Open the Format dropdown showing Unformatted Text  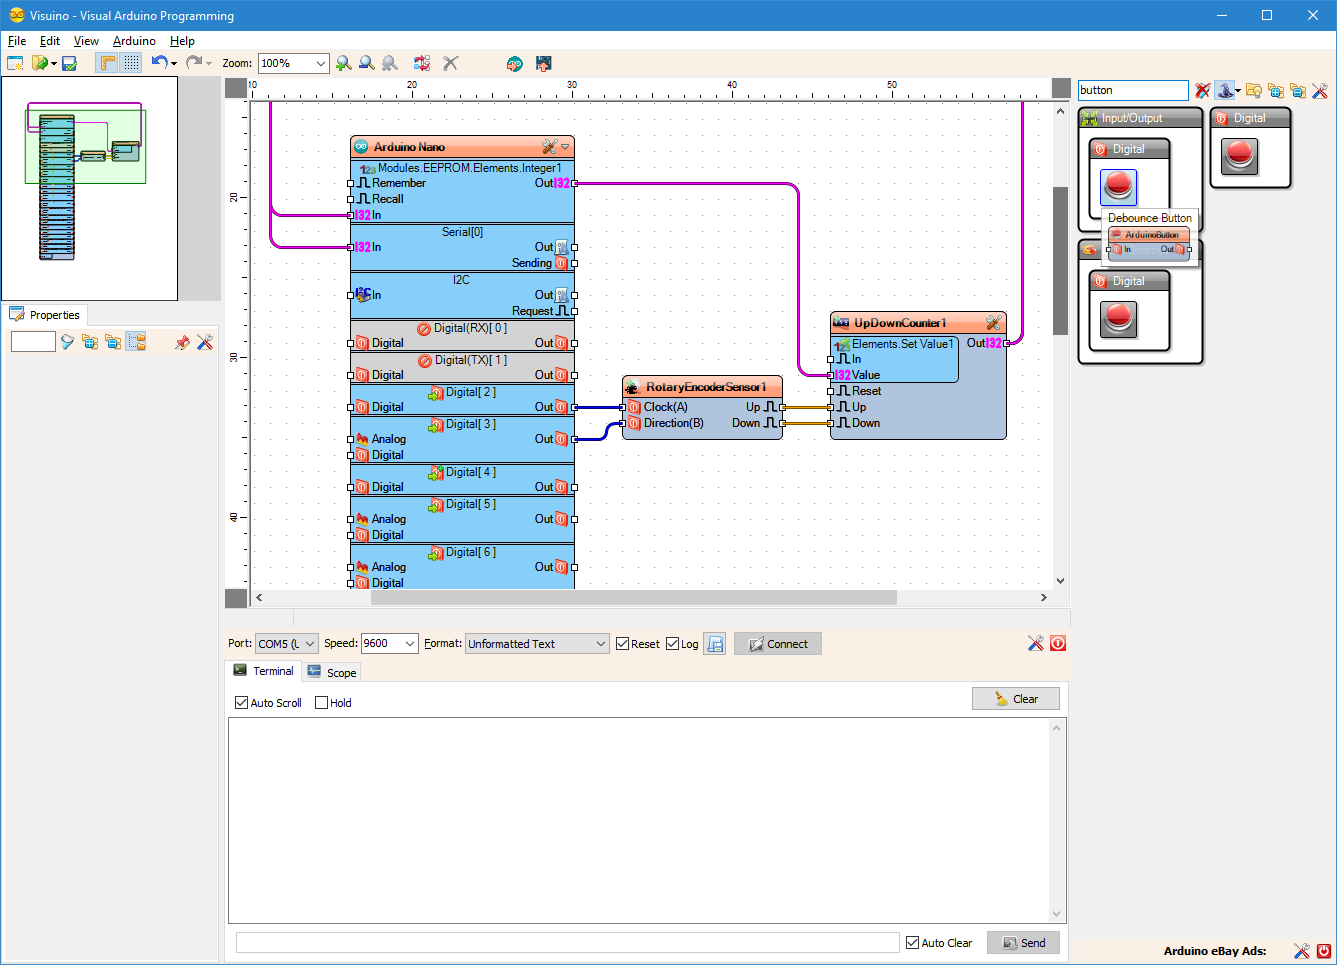pos(536,643)
